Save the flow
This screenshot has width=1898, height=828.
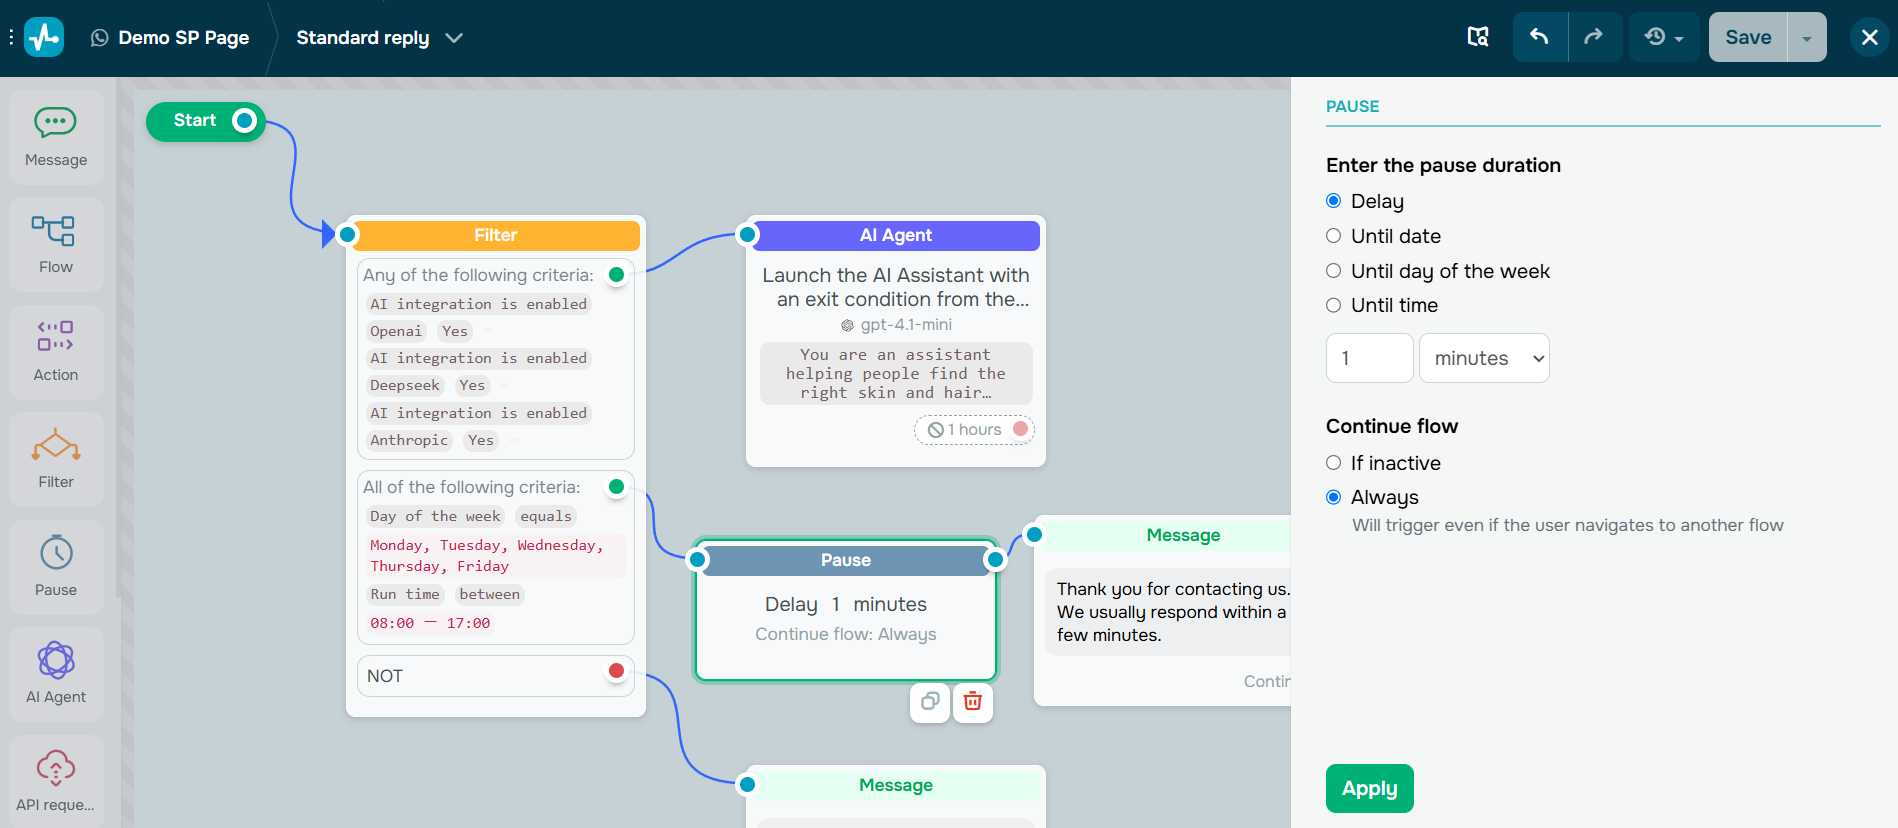tap(1748, 37)
